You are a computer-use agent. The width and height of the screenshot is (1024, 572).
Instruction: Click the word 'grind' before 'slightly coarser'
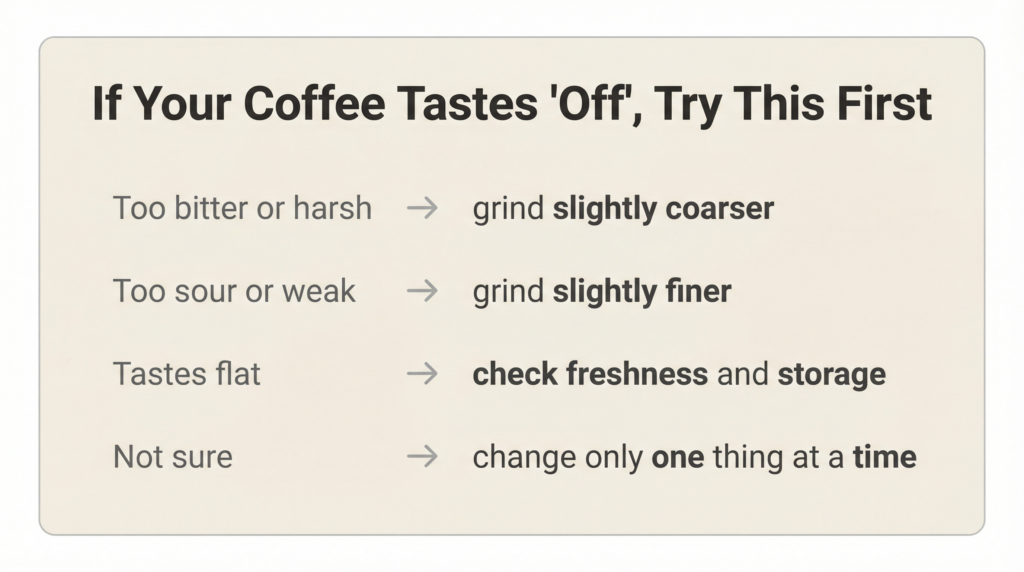[x=508, y=210]
